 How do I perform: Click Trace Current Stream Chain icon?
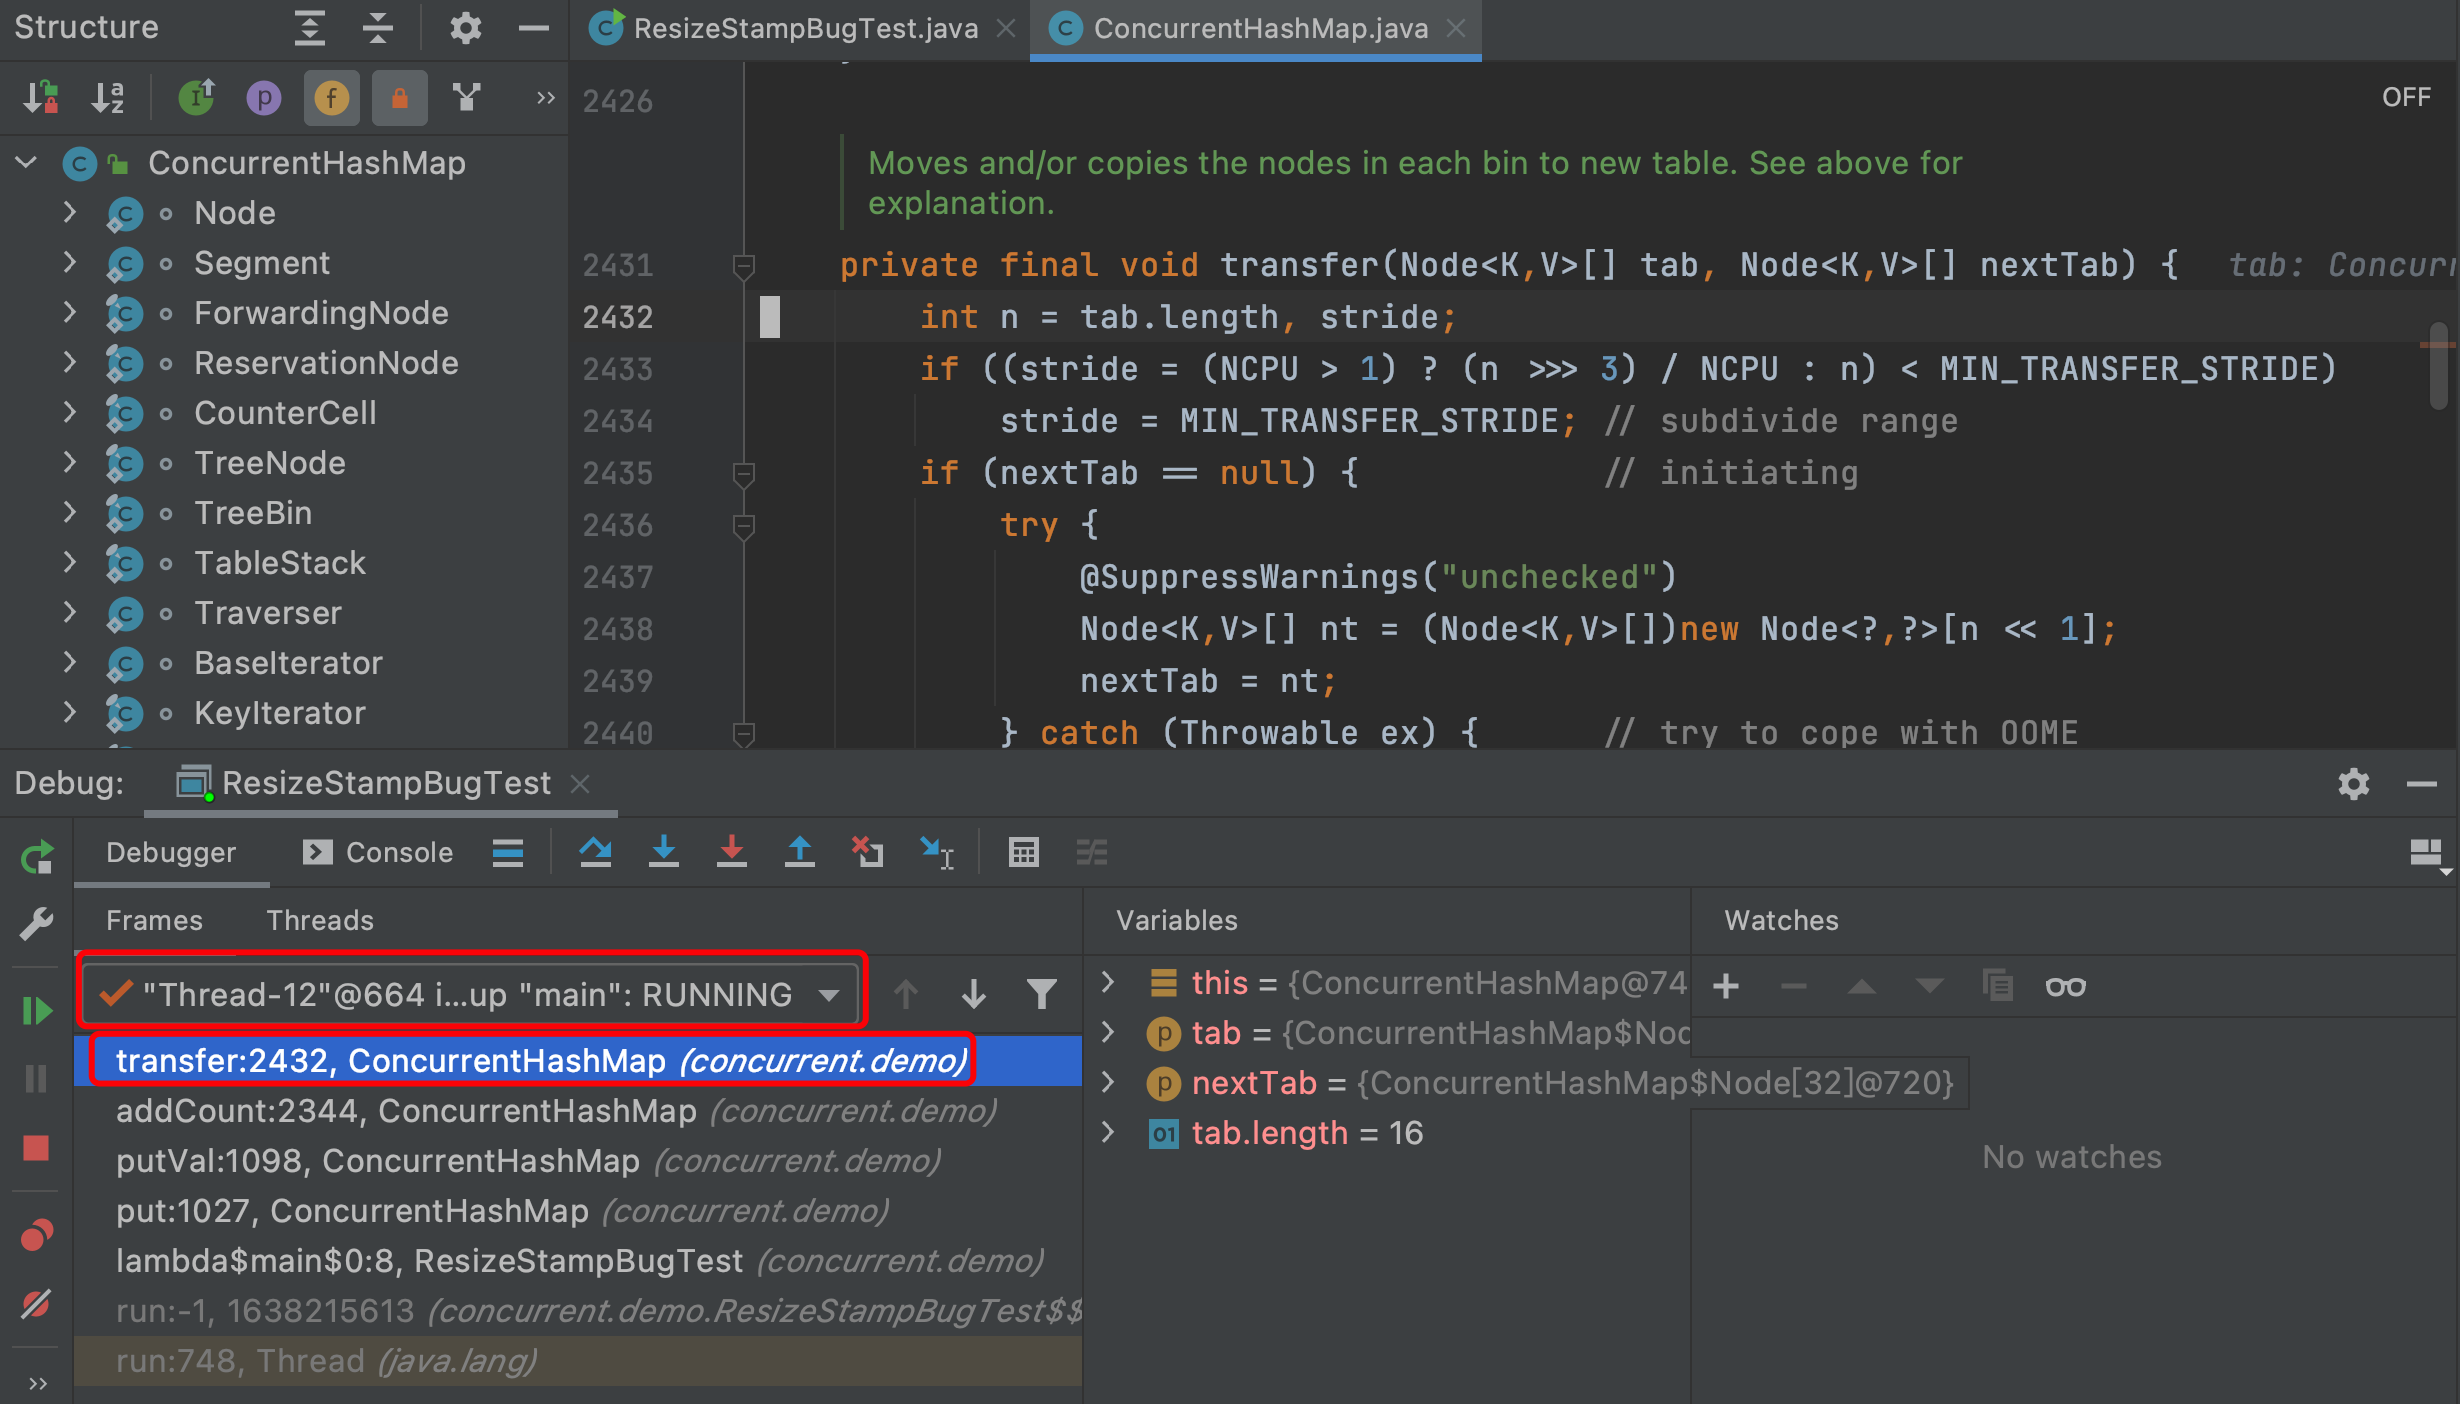tap(1092, 852)
